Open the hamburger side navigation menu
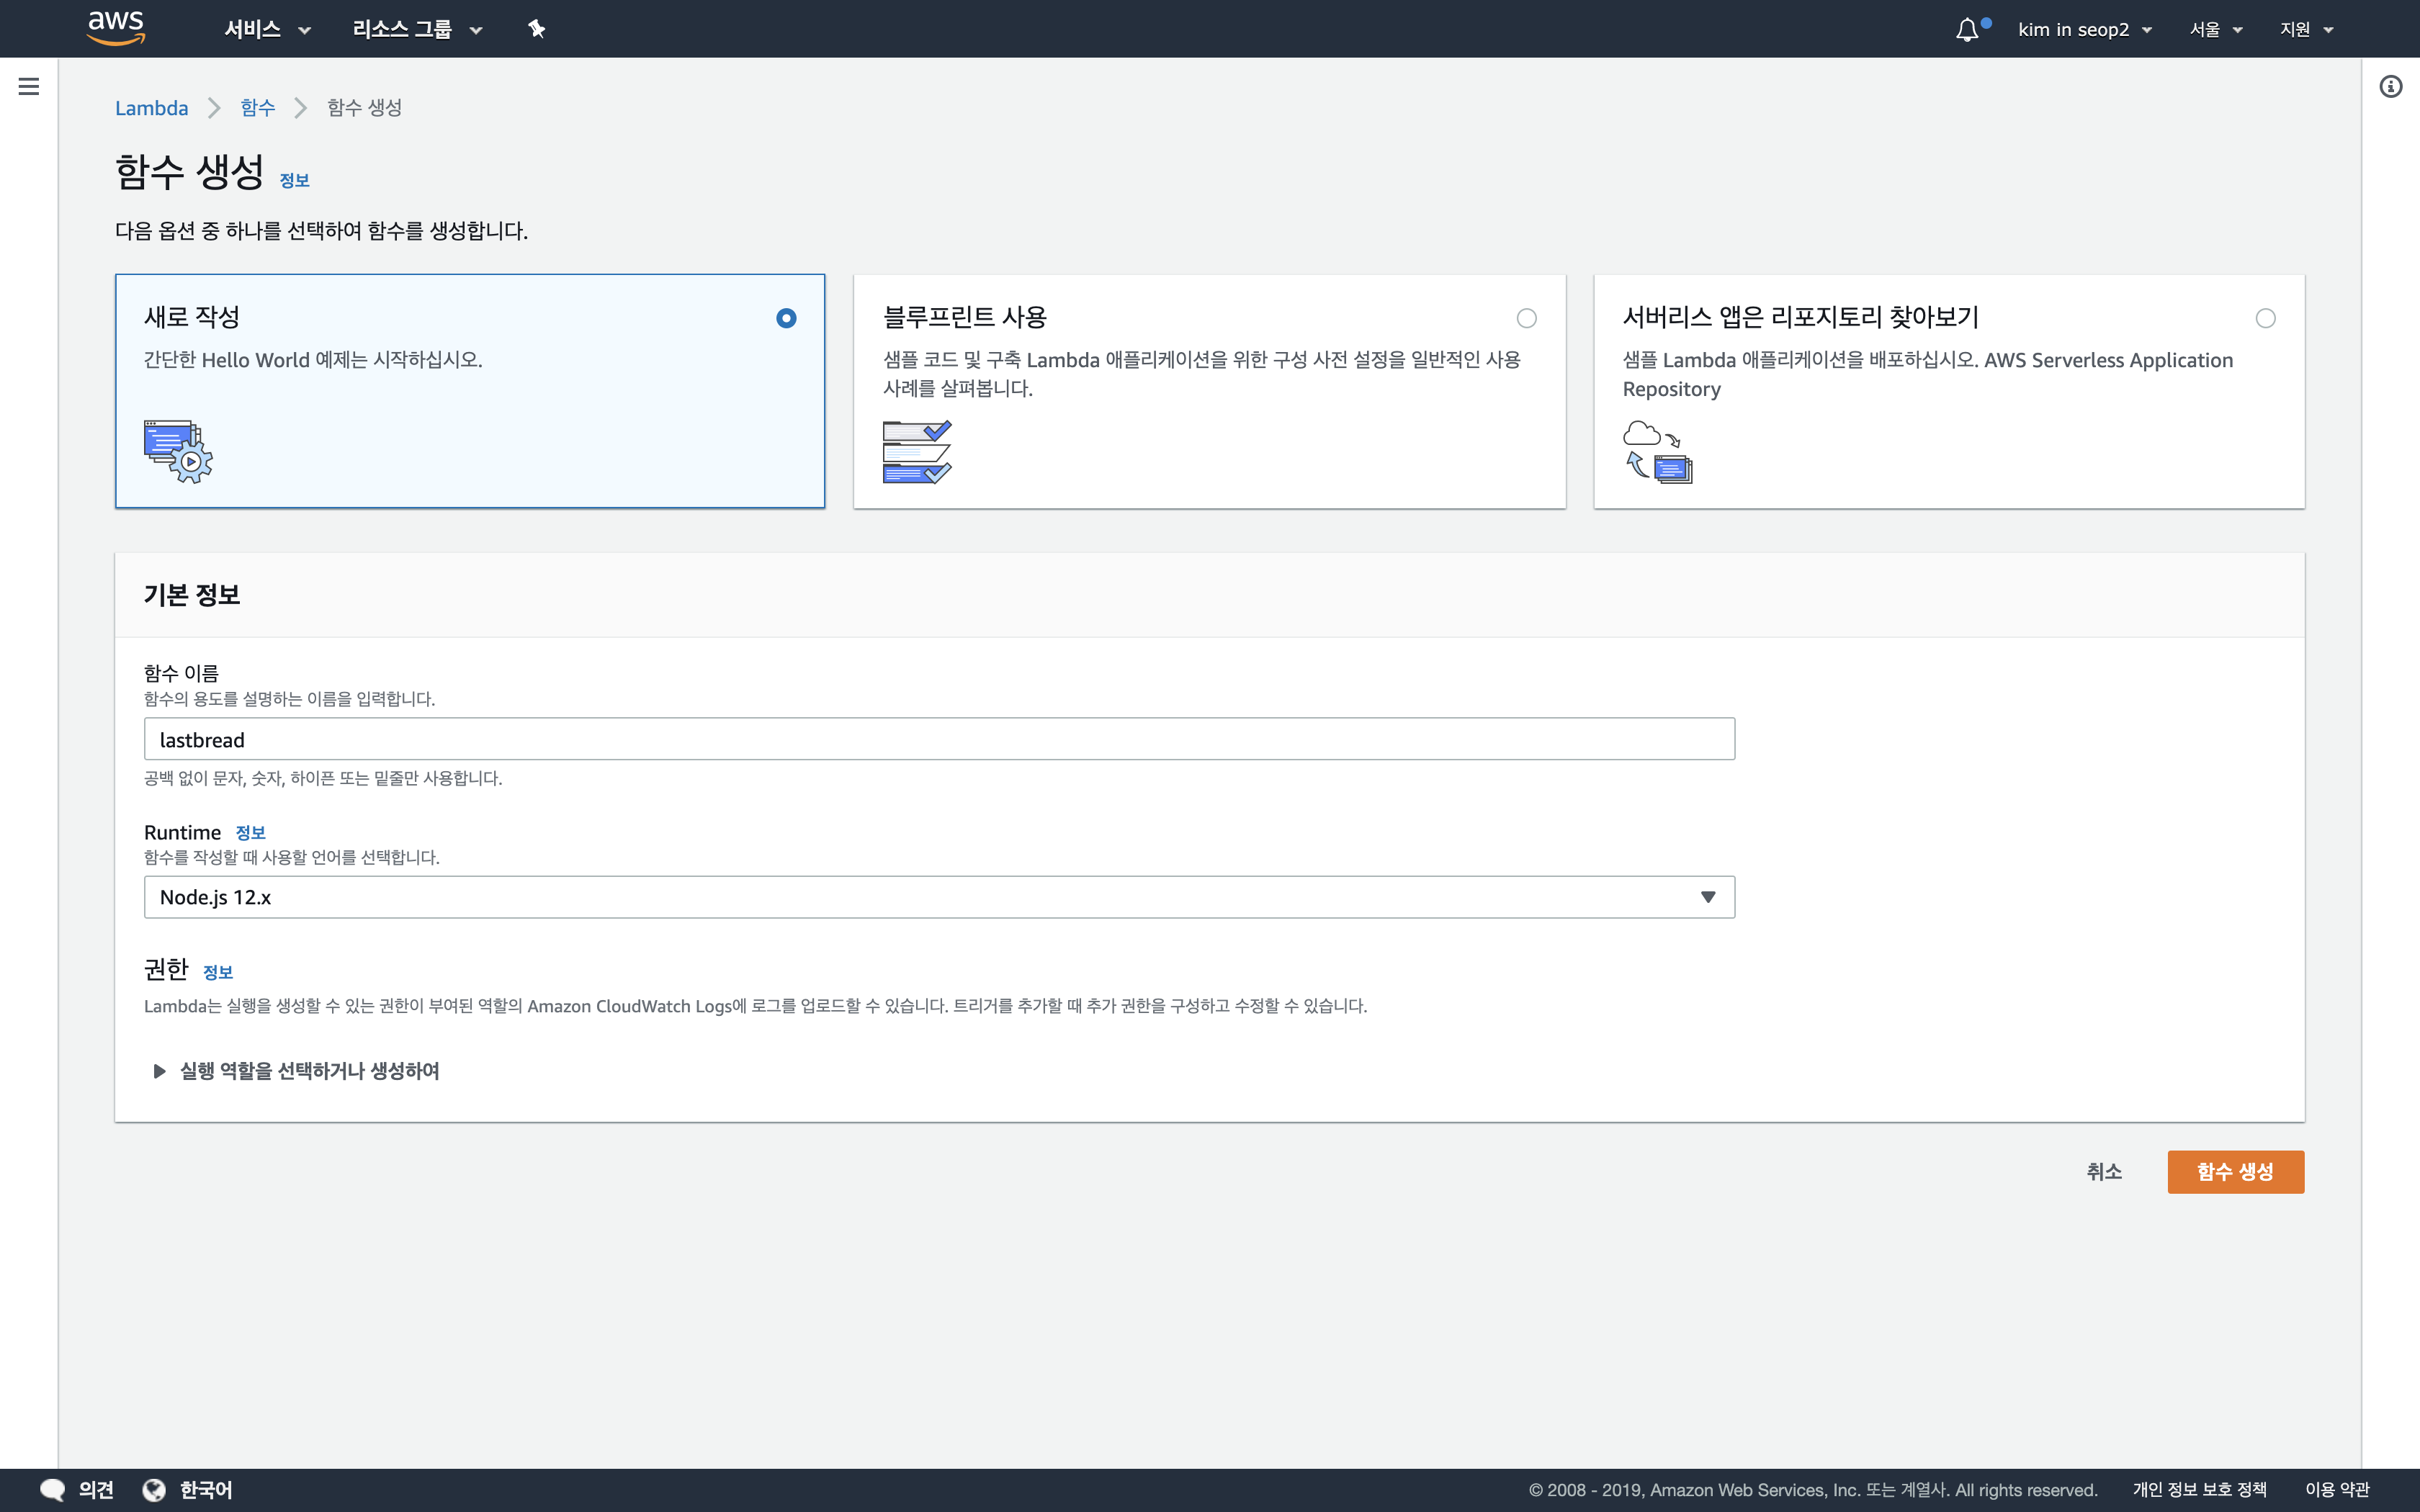 [x=29, y=86]
